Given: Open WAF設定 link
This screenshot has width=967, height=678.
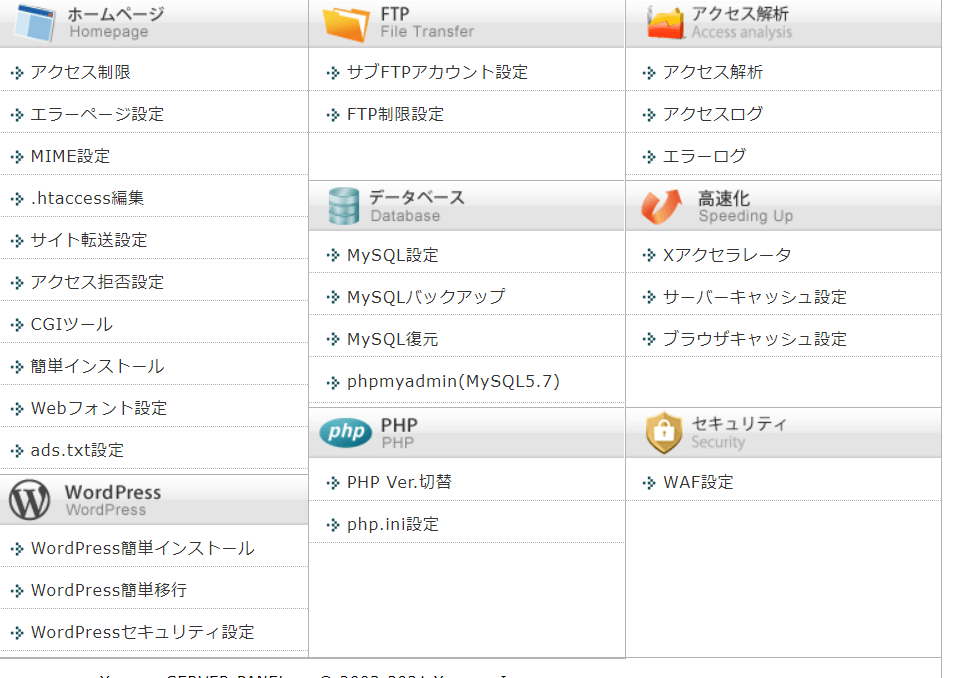Looking at the screenshot, I should coord(698,482).
